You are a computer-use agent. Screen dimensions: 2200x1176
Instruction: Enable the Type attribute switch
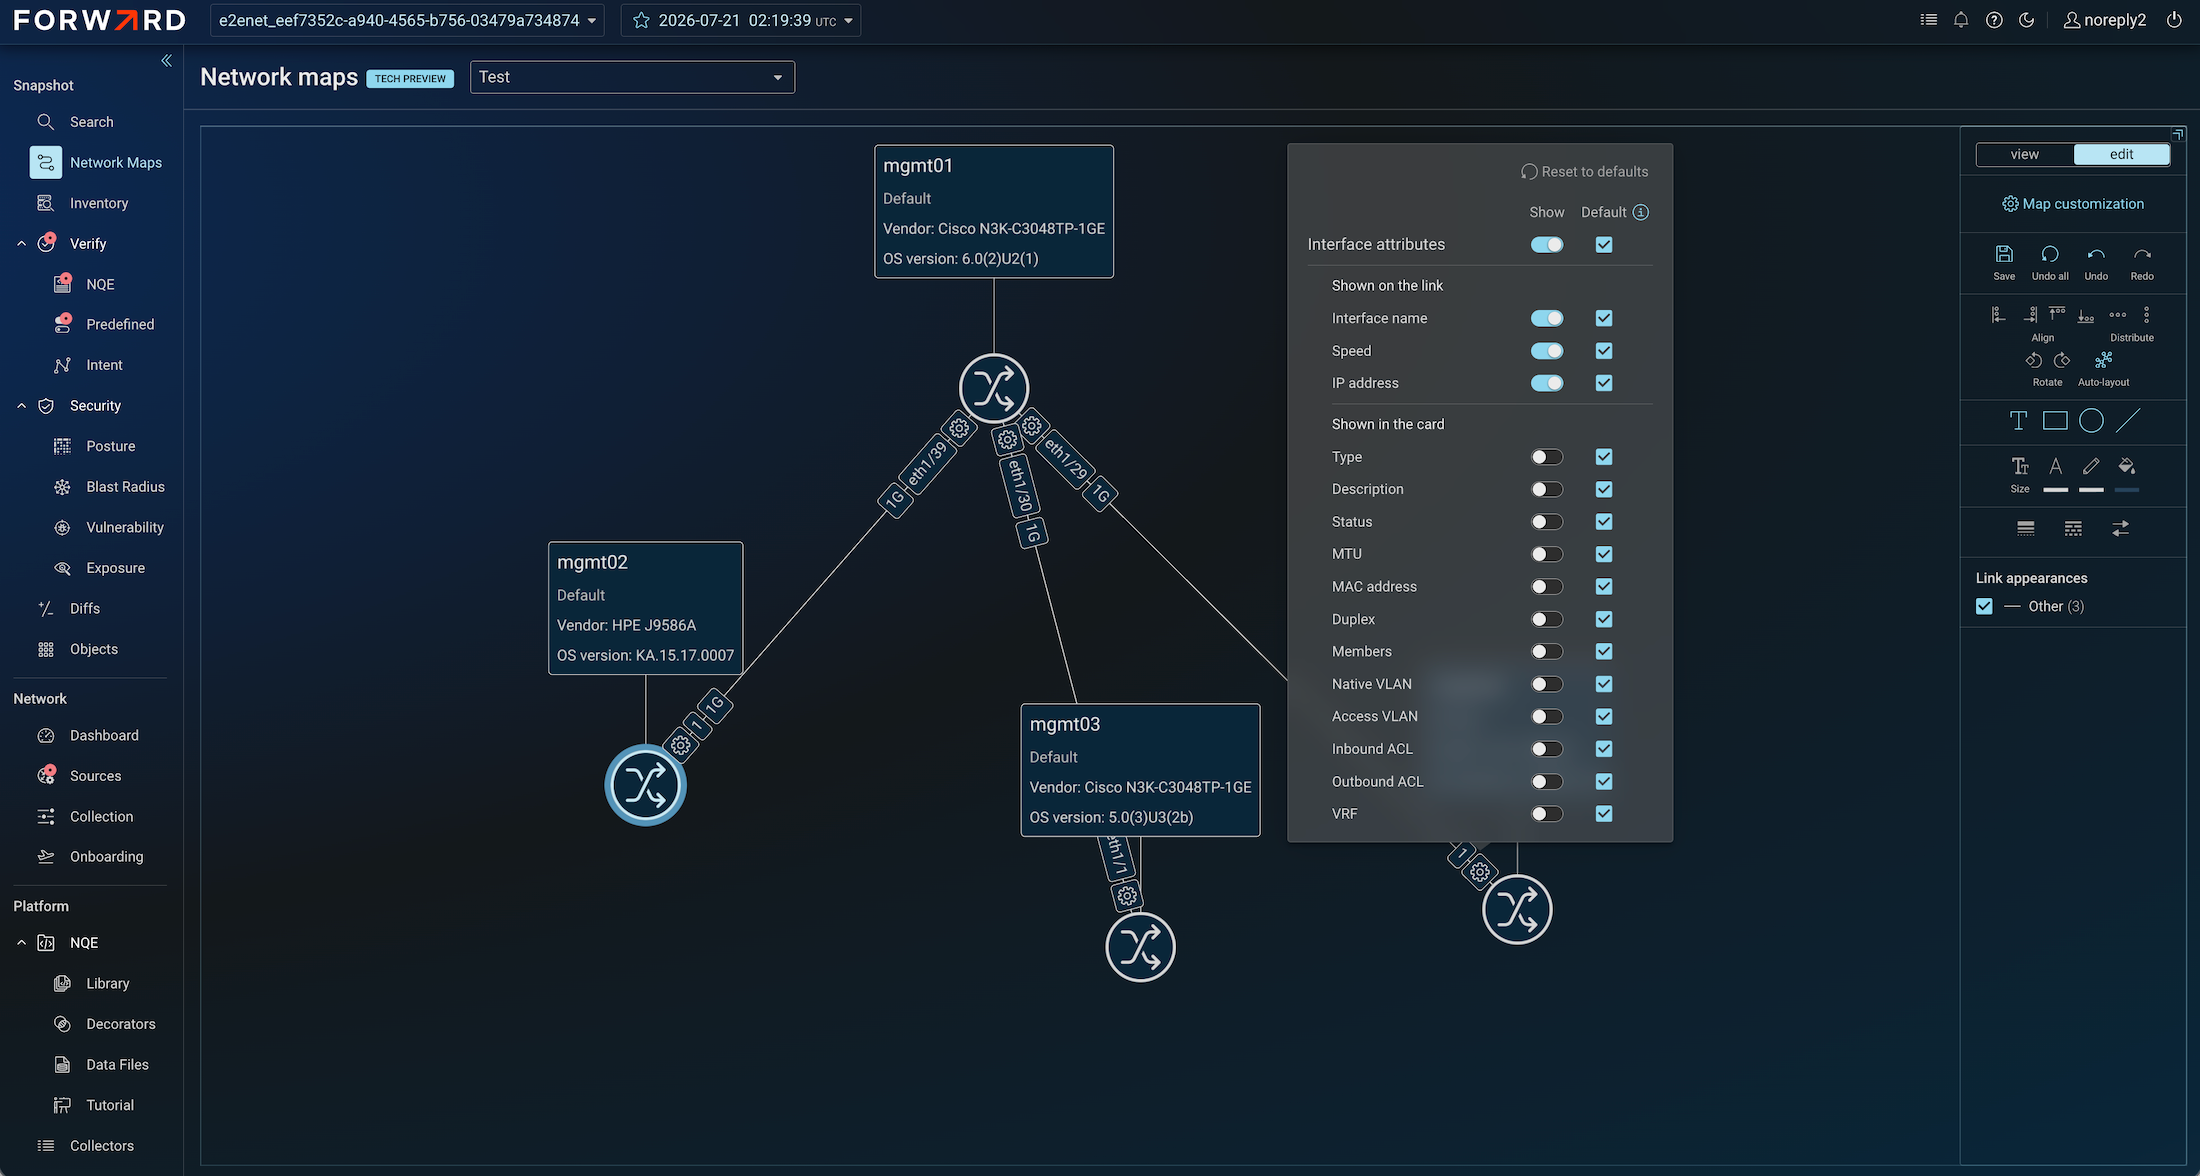1546,457
